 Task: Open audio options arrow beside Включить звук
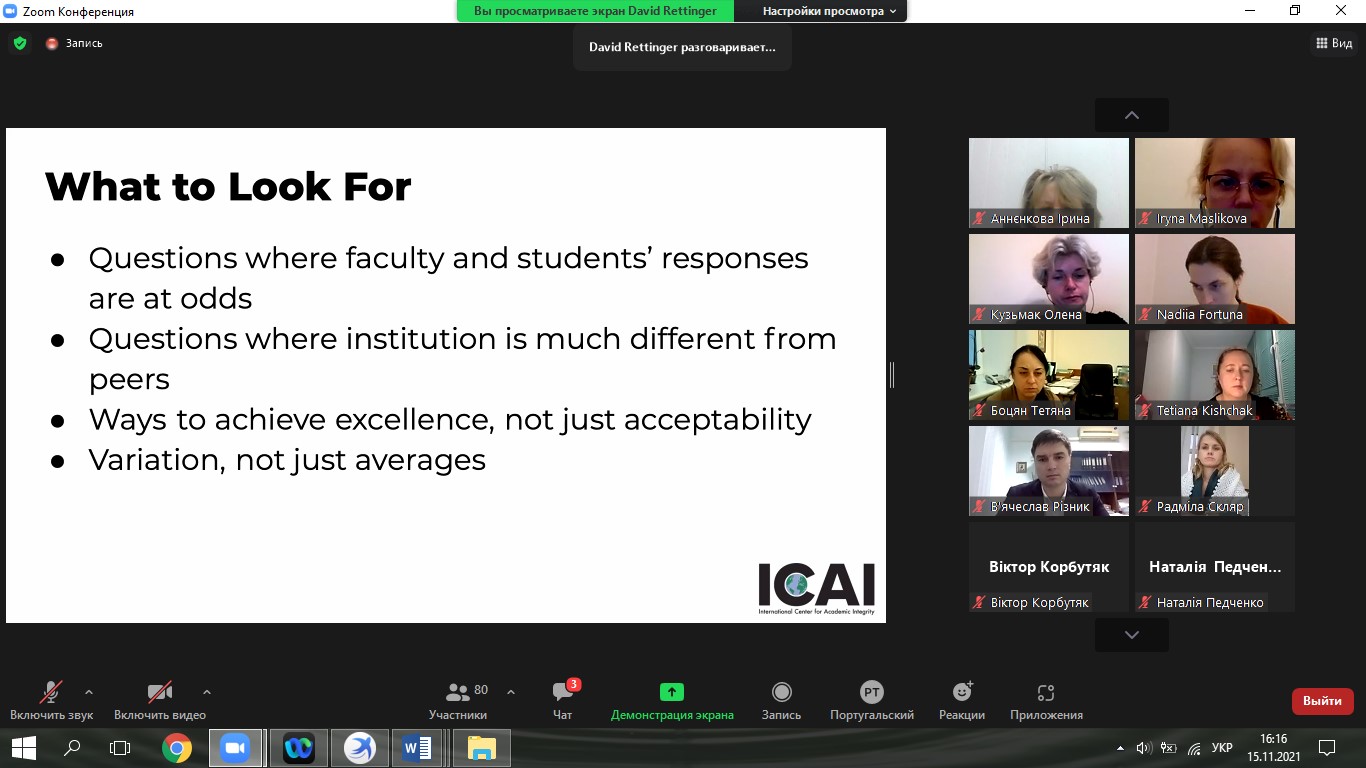pos(89,691)
